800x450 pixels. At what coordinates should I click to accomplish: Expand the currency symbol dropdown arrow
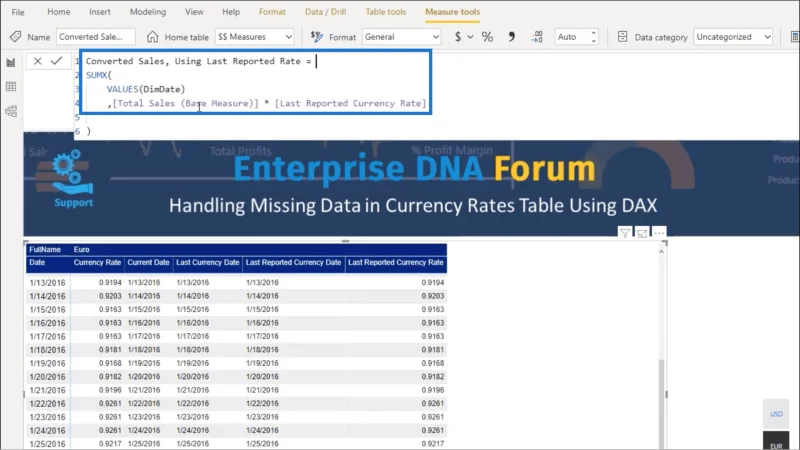pyautogui.click(x=470, y=37)
